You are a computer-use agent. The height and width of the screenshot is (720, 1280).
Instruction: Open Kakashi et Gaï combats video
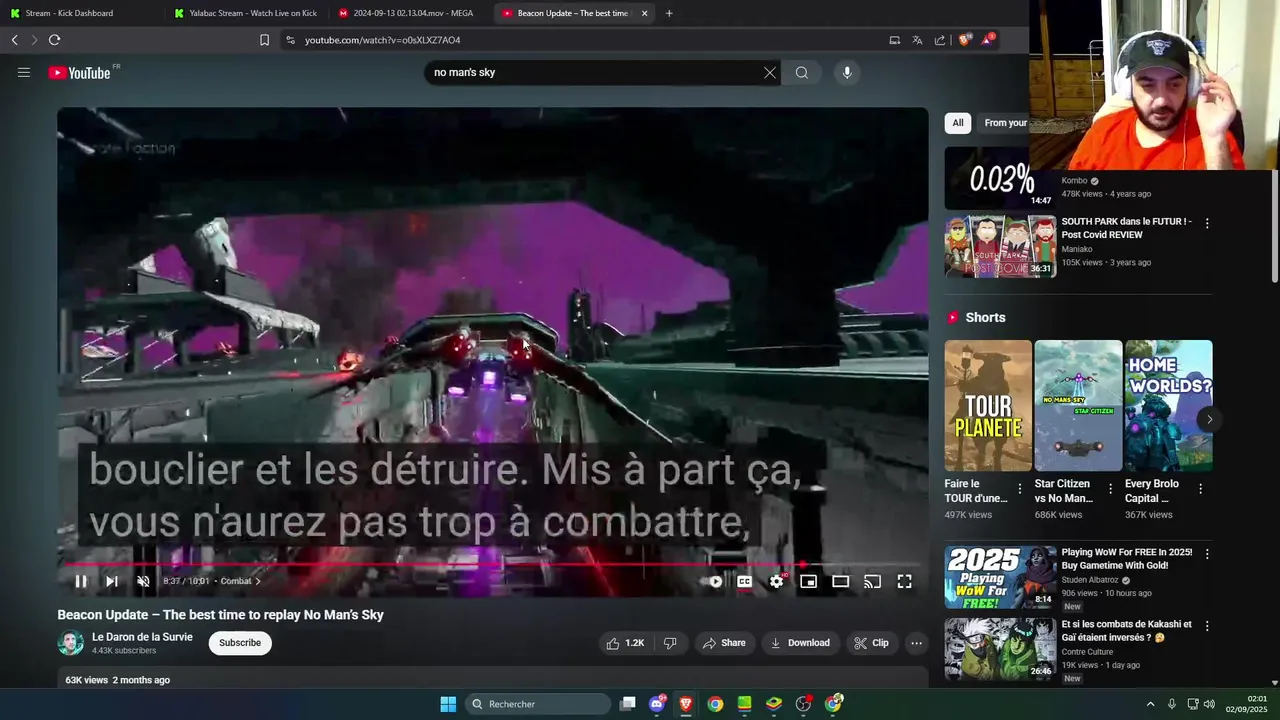(1000, 649)
